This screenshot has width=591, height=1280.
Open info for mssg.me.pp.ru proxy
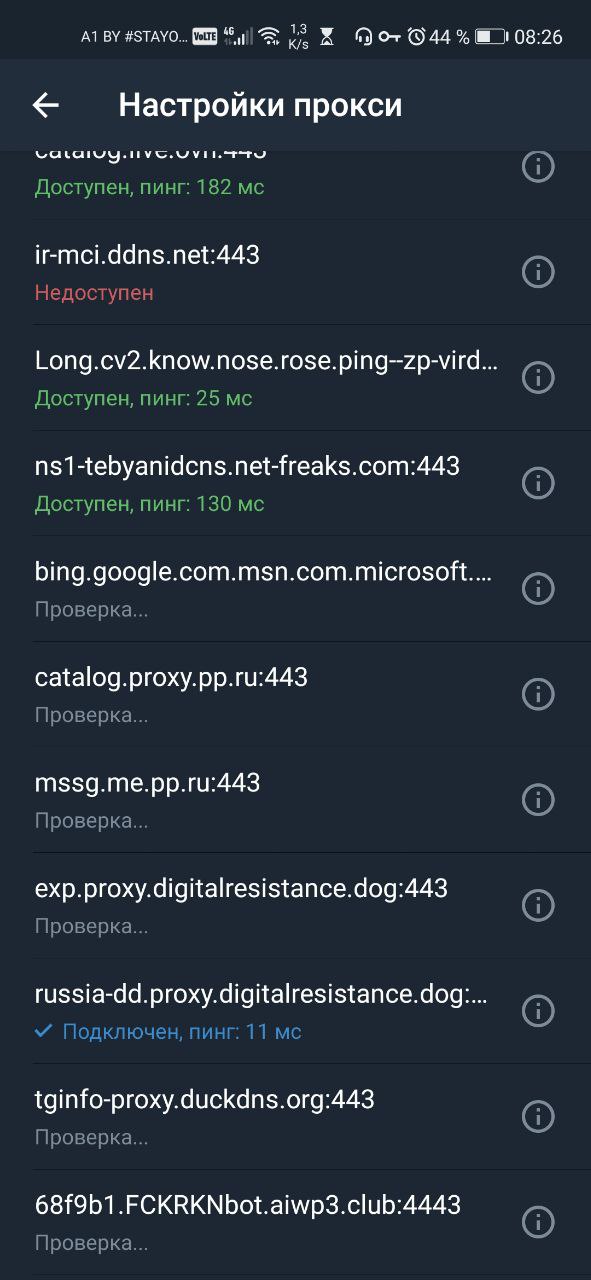point(538,800)
